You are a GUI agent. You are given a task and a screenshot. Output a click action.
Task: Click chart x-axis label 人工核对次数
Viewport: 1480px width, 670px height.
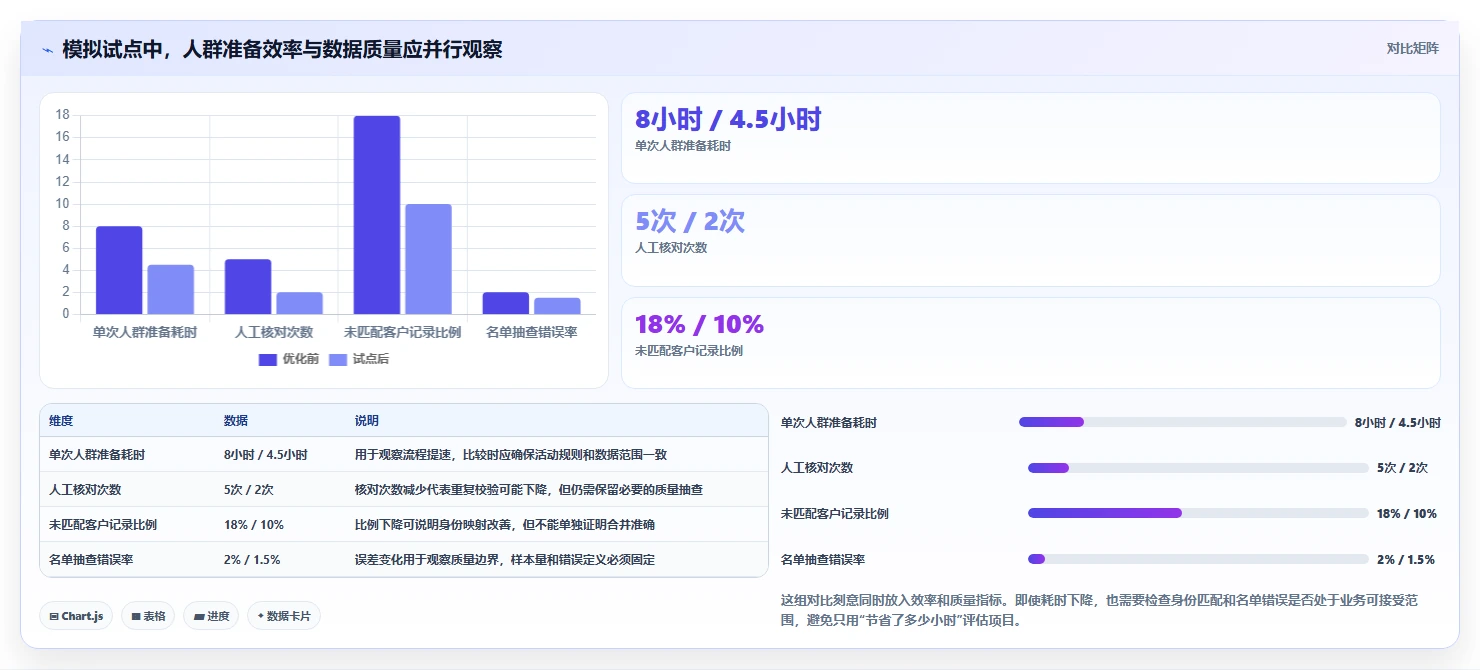[274, 332]
